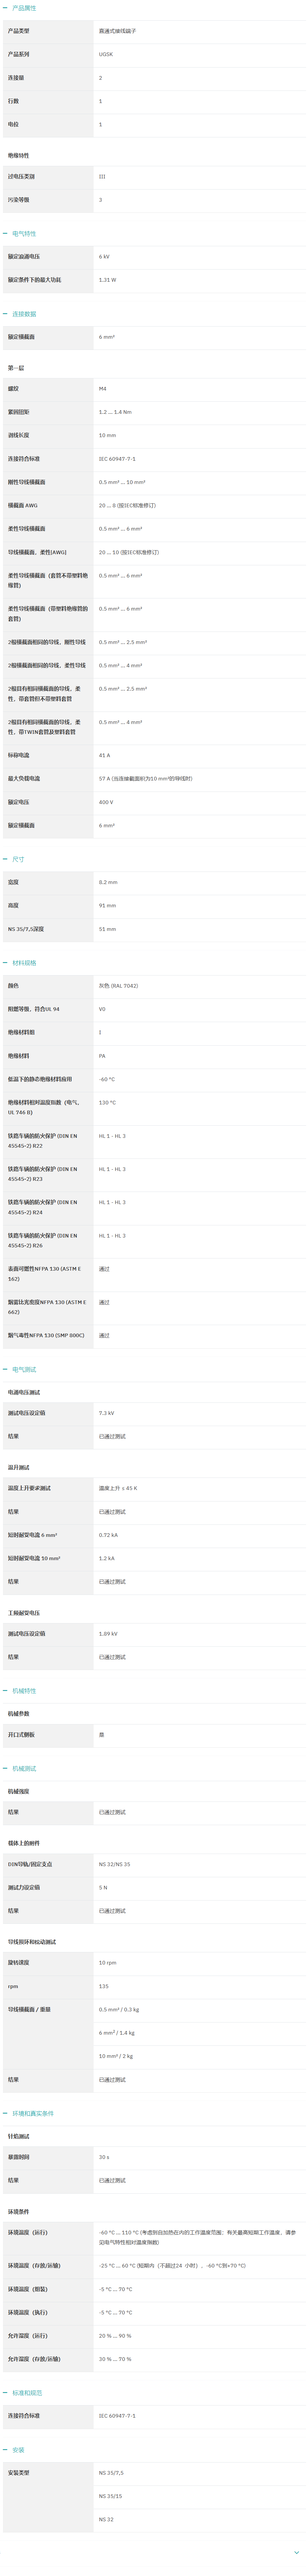The height and width of the screenshot is (2576, 308).
Task: Select the 41 A nominal current value
Action: click(x=104, y=755)
